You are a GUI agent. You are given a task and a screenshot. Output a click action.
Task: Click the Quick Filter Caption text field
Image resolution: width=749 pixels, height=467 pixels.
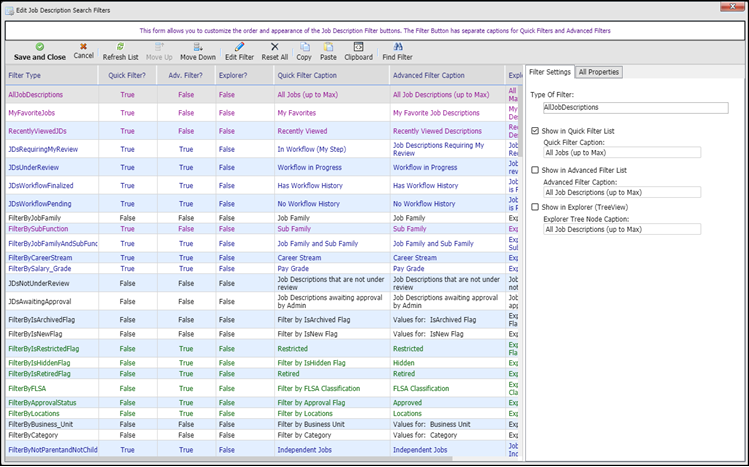(x=621, y=152)
